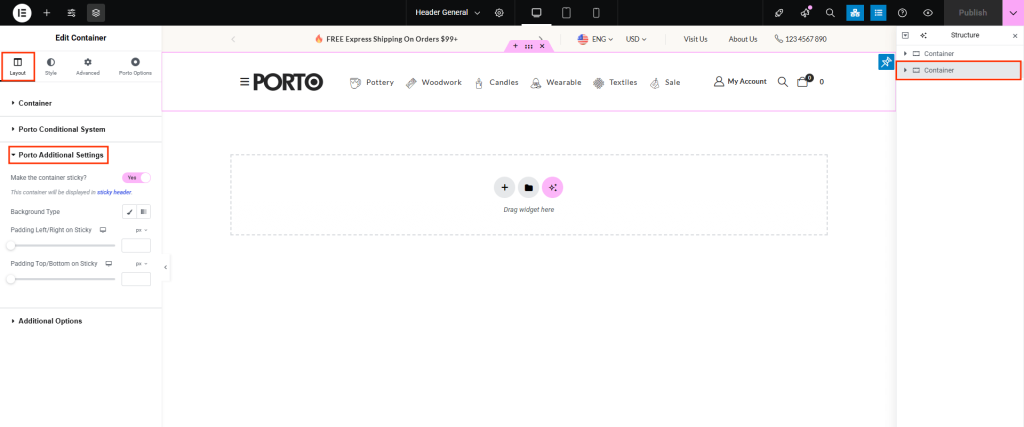Click the Publish button
Image resolution: width=1024 pixels, height=427 pixels.
[x=972, y=13]
